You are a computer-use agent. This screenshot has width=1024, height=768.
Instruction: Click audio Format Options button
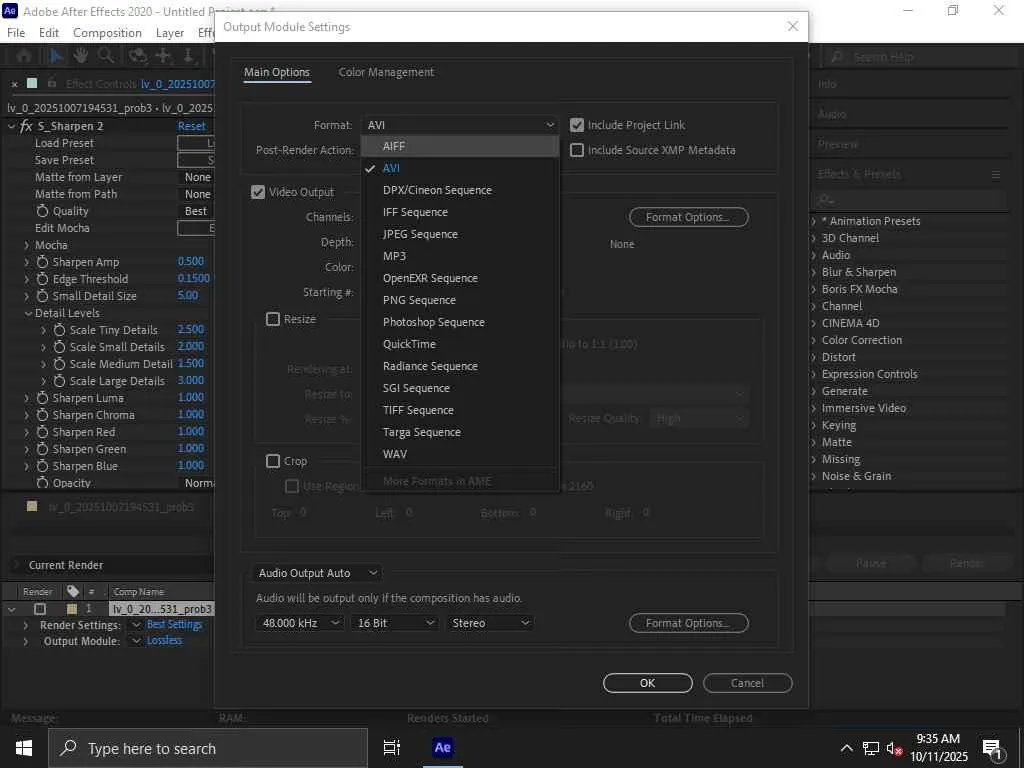[688, 623]
